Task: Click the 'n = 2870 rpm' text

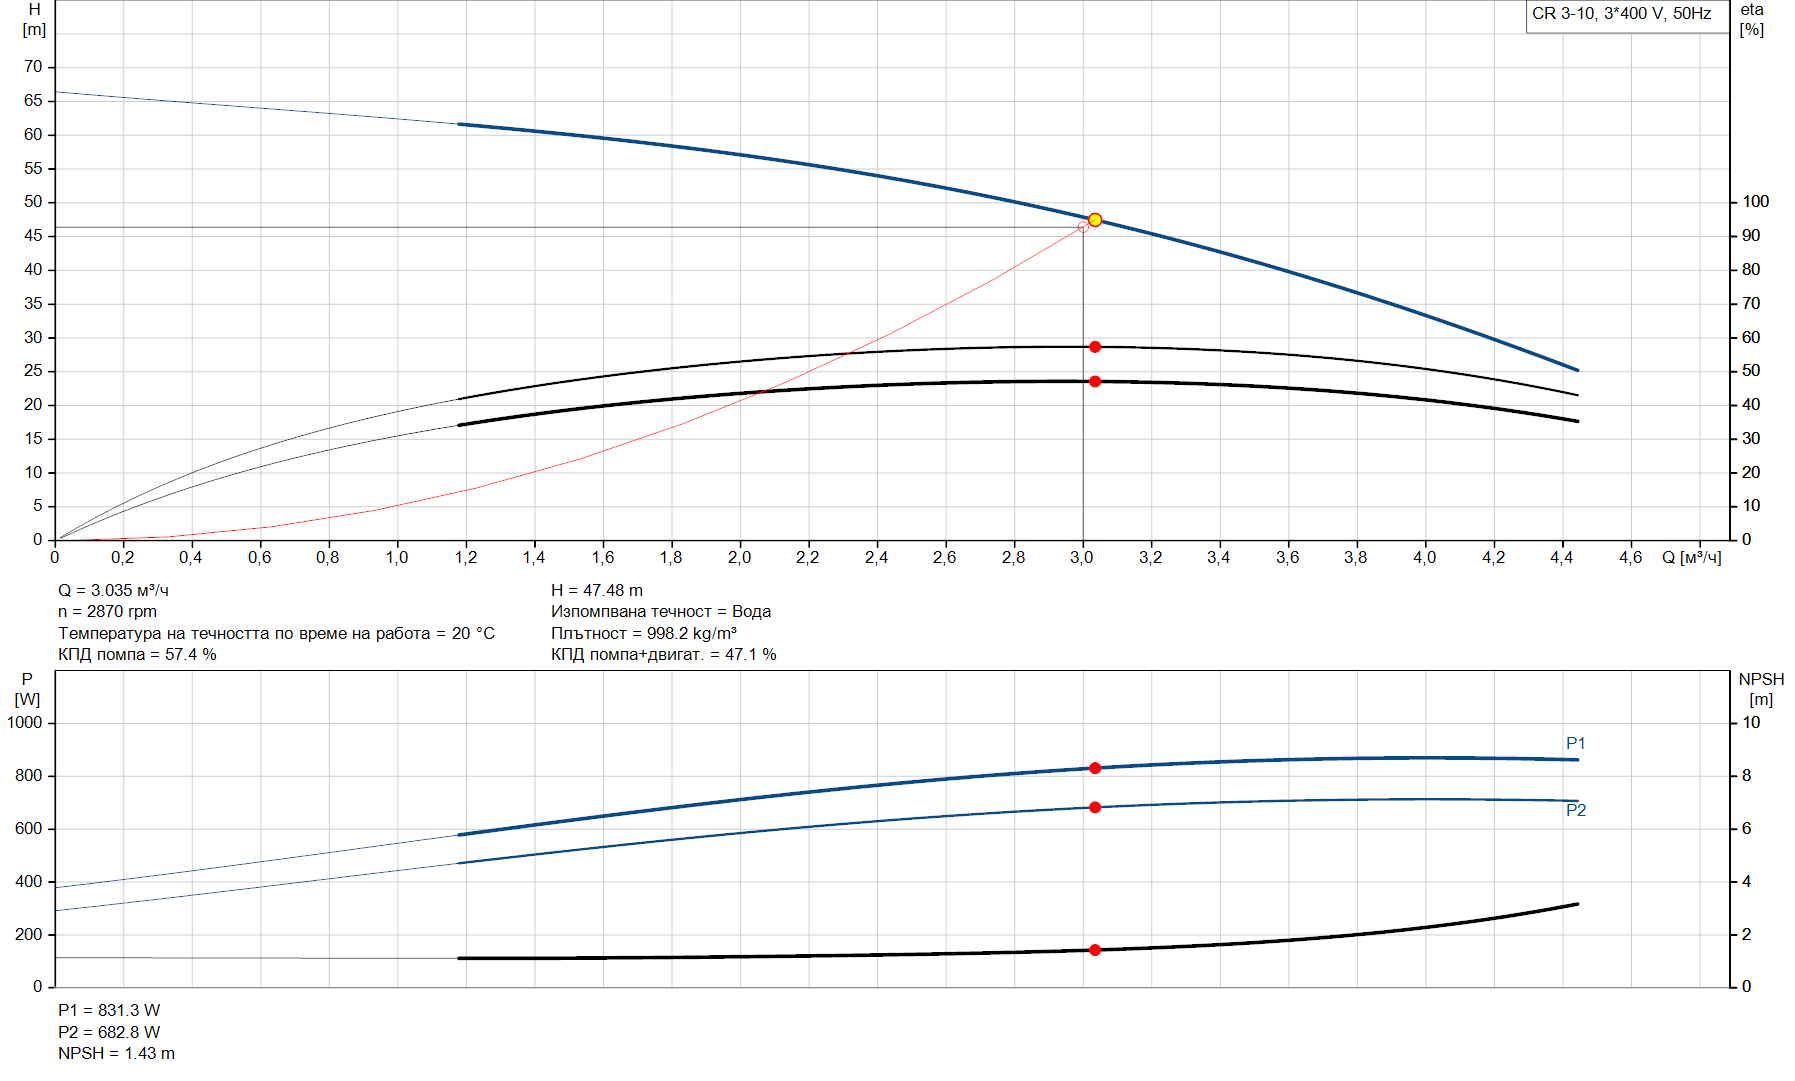Action: [x=107, y=611]
